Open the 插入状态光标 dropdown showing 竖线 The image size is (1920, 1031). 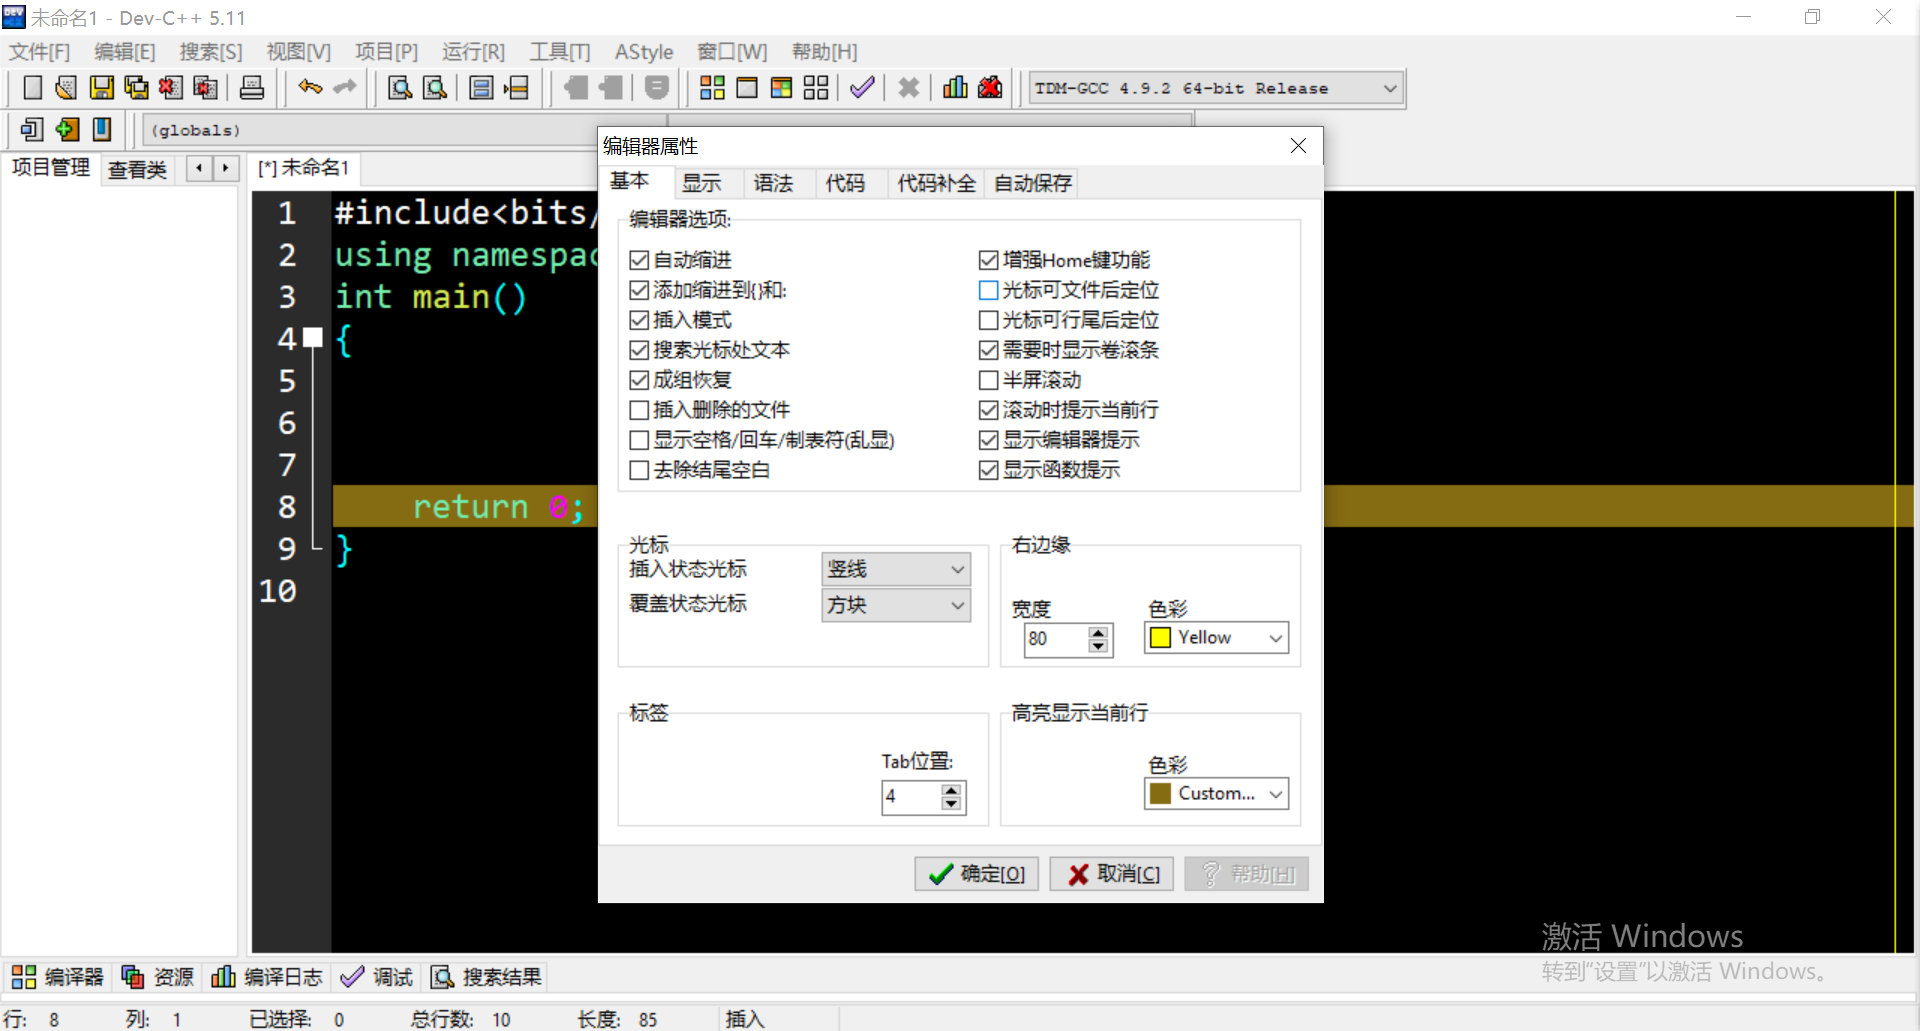896,569
